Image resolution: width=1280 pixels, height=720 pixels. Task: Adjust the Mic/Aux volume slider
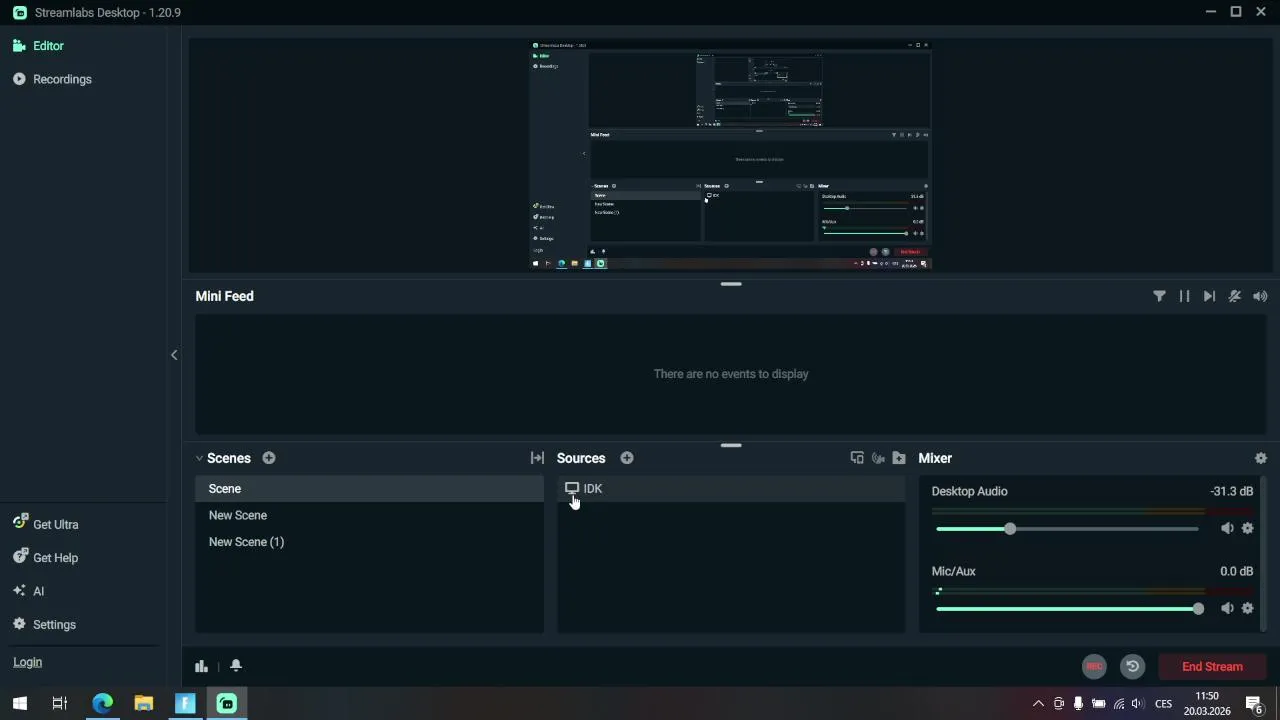[x=1067, y=609]
